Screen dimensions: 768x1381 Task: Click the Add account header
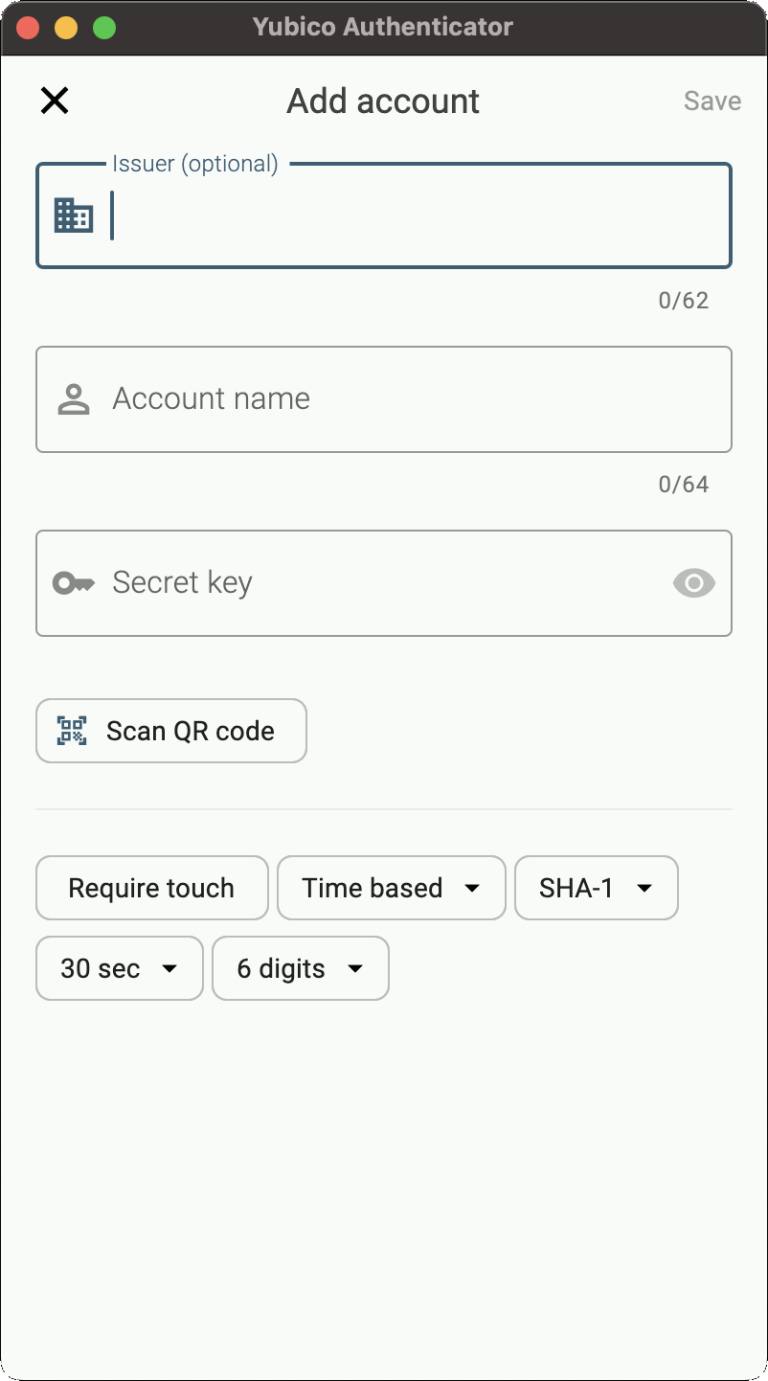(x=383, y=100)
